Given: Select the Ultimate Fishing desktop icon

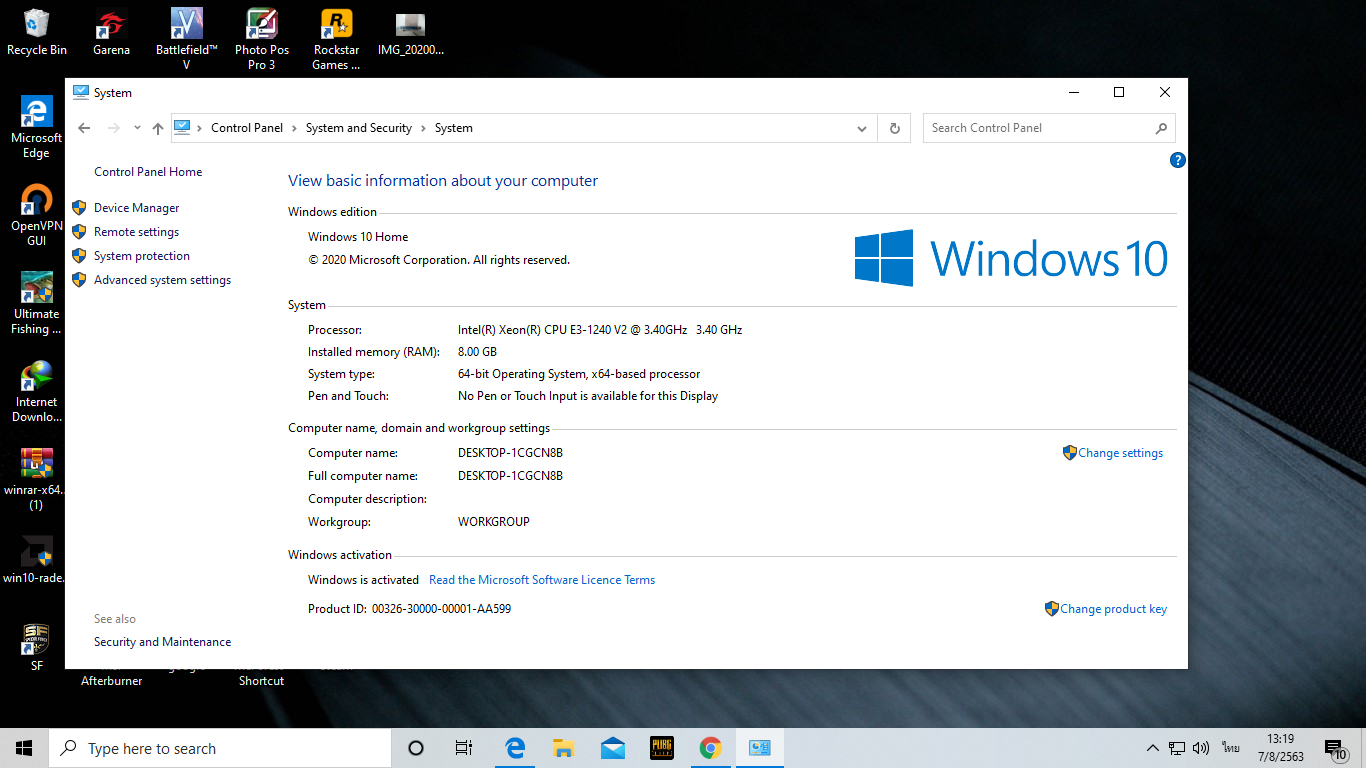Looking at the screenshot, I should point(37,303).
